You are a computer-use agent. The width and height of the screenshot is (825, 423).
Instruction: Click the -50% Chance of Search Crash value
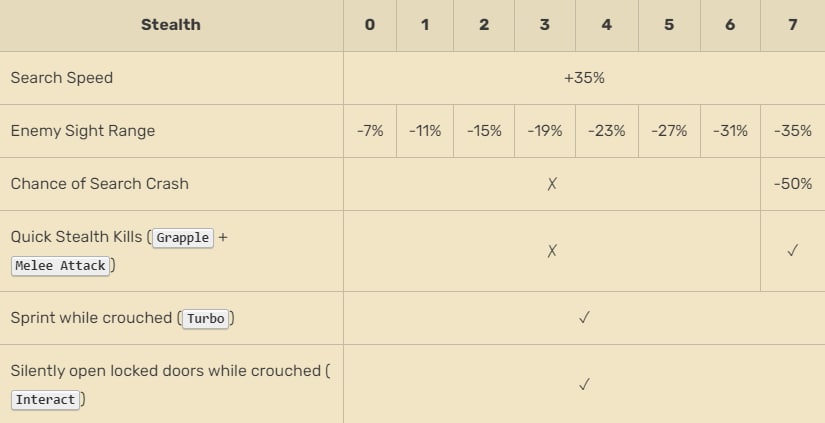[792, 184]
